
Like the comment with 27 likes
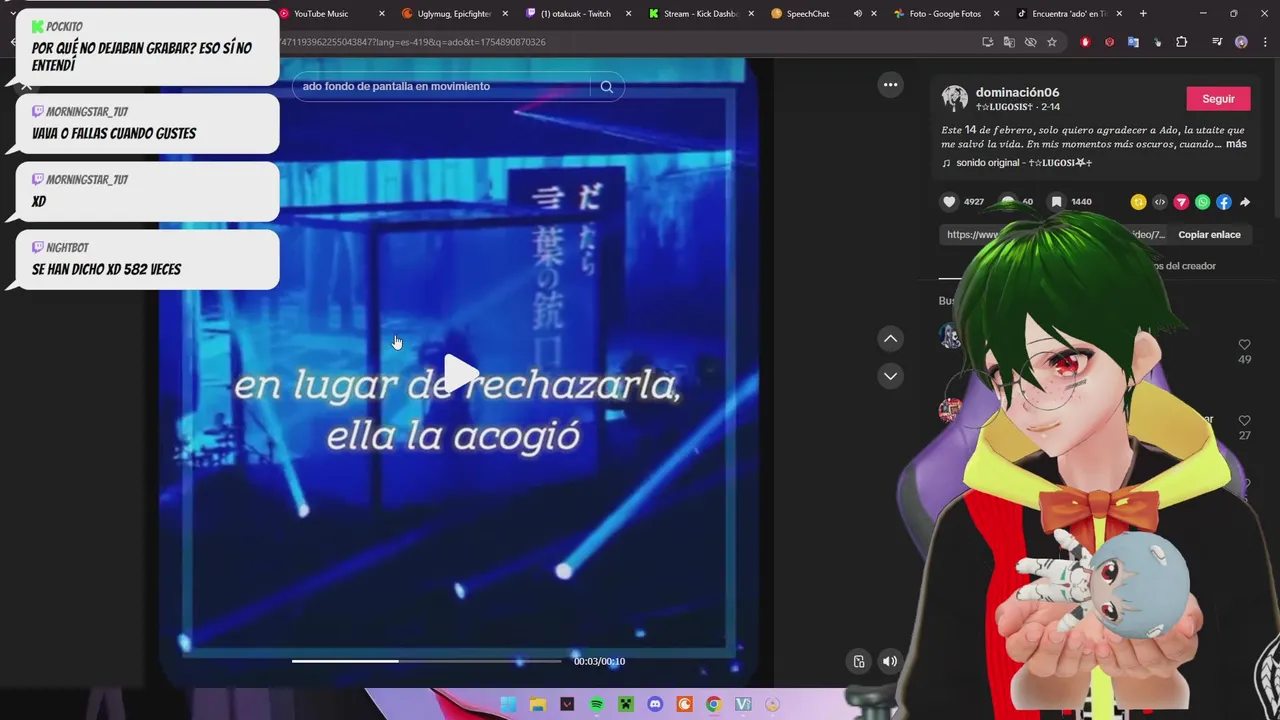click(1244, 421)
